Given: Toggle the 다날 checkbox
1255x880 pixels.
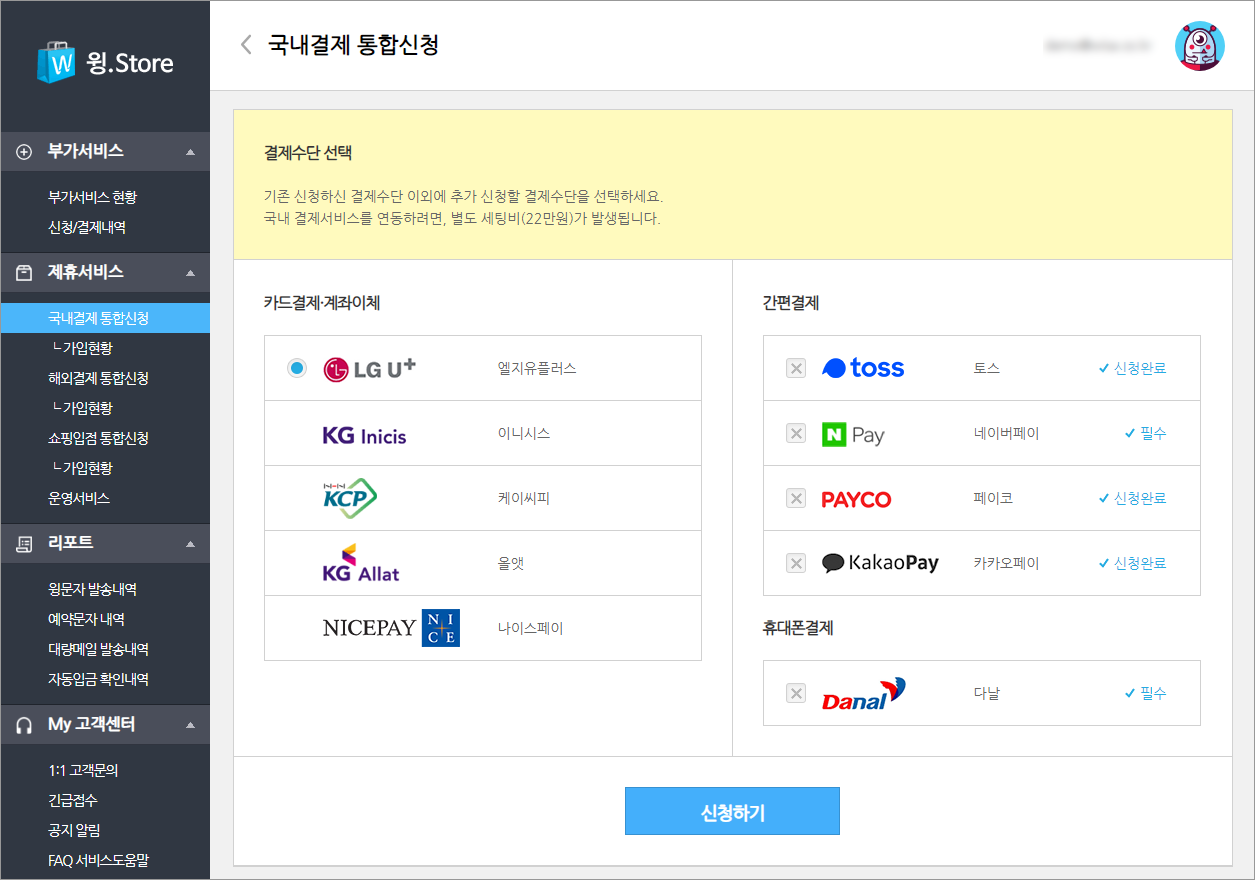Looking at the screenshot, I should point(796,693).
